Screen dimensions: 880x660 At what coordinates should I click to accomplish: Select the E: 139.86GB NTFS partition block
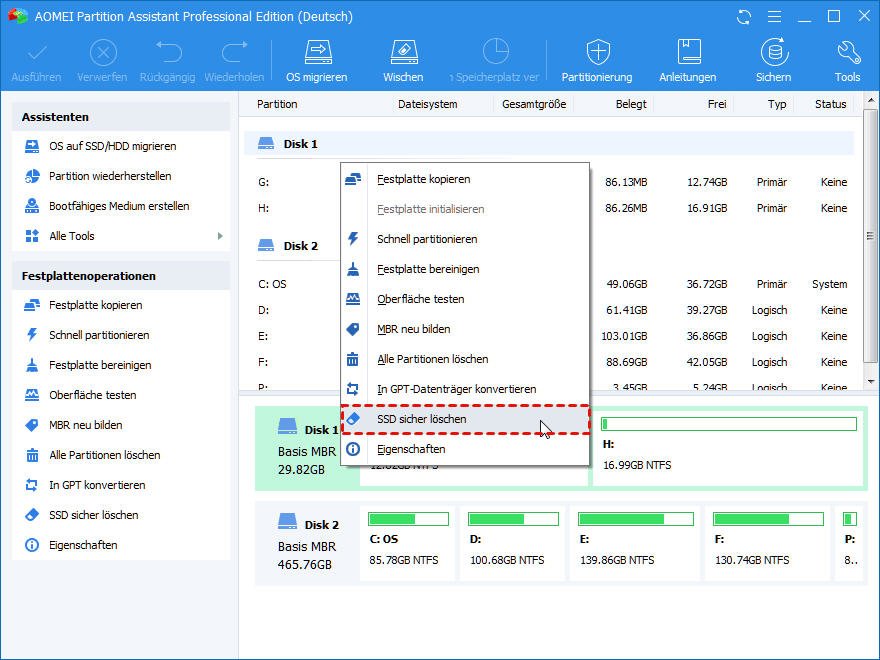click(635, 543)
